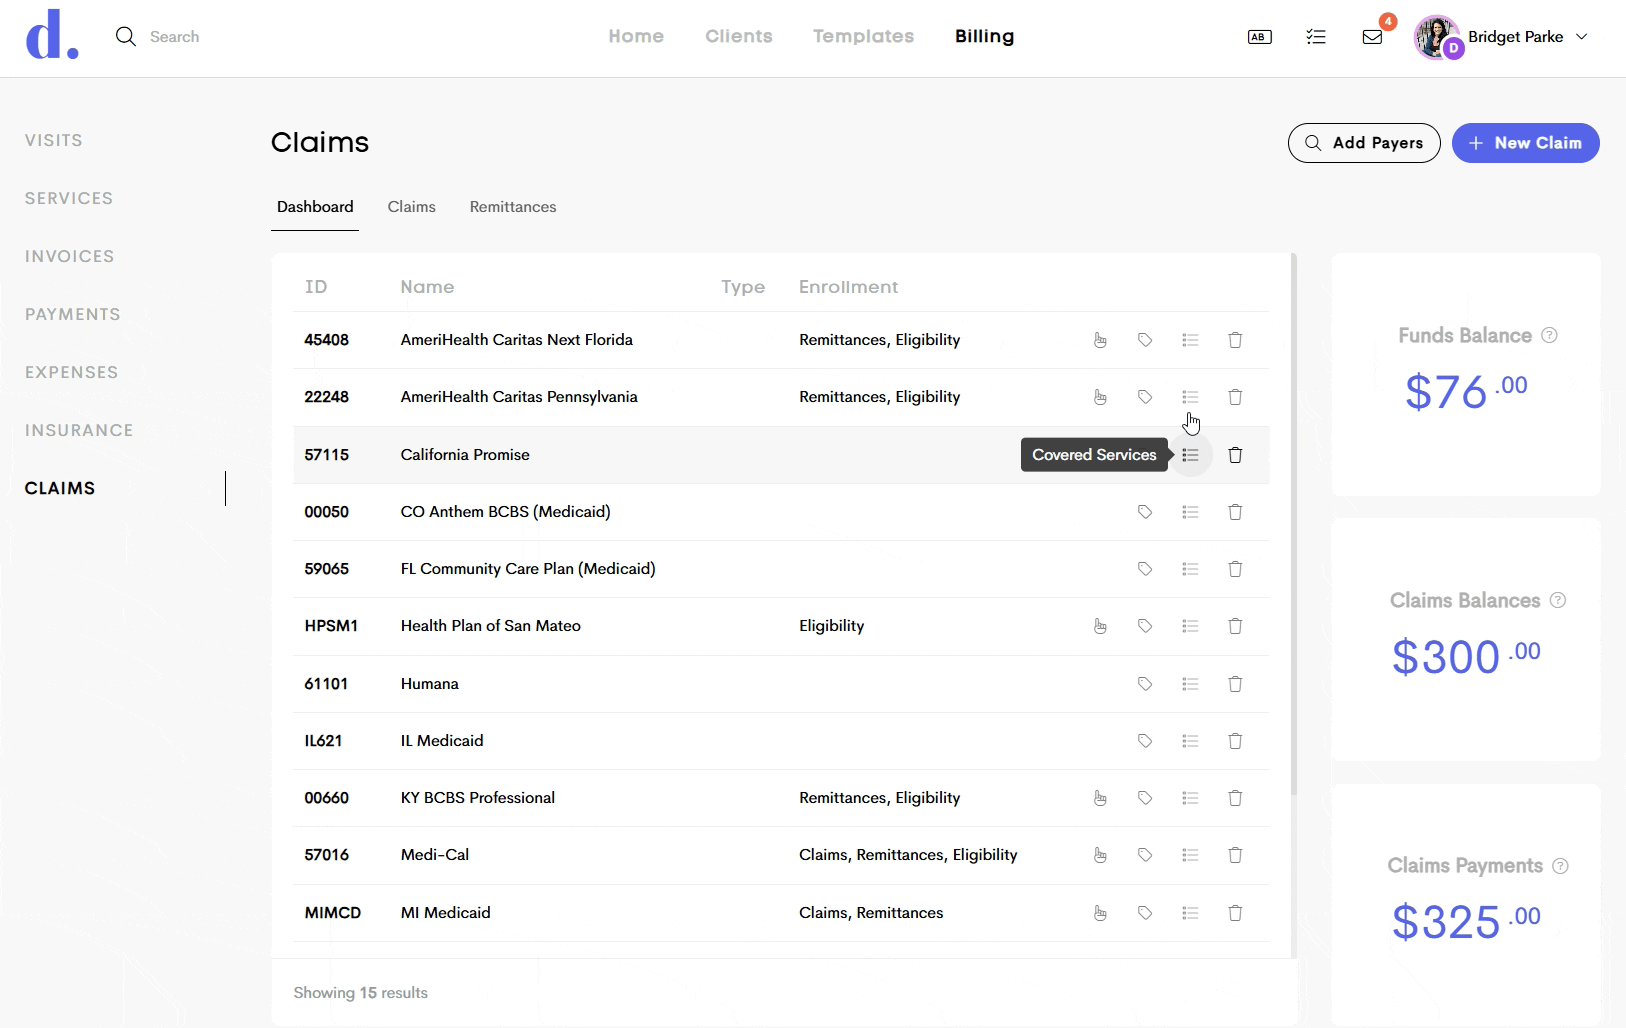Delete Health Plan of San Mateo payer
Image resolution: width=1626 pixels, height=1028 pixels.
[x=1235, y=626]
